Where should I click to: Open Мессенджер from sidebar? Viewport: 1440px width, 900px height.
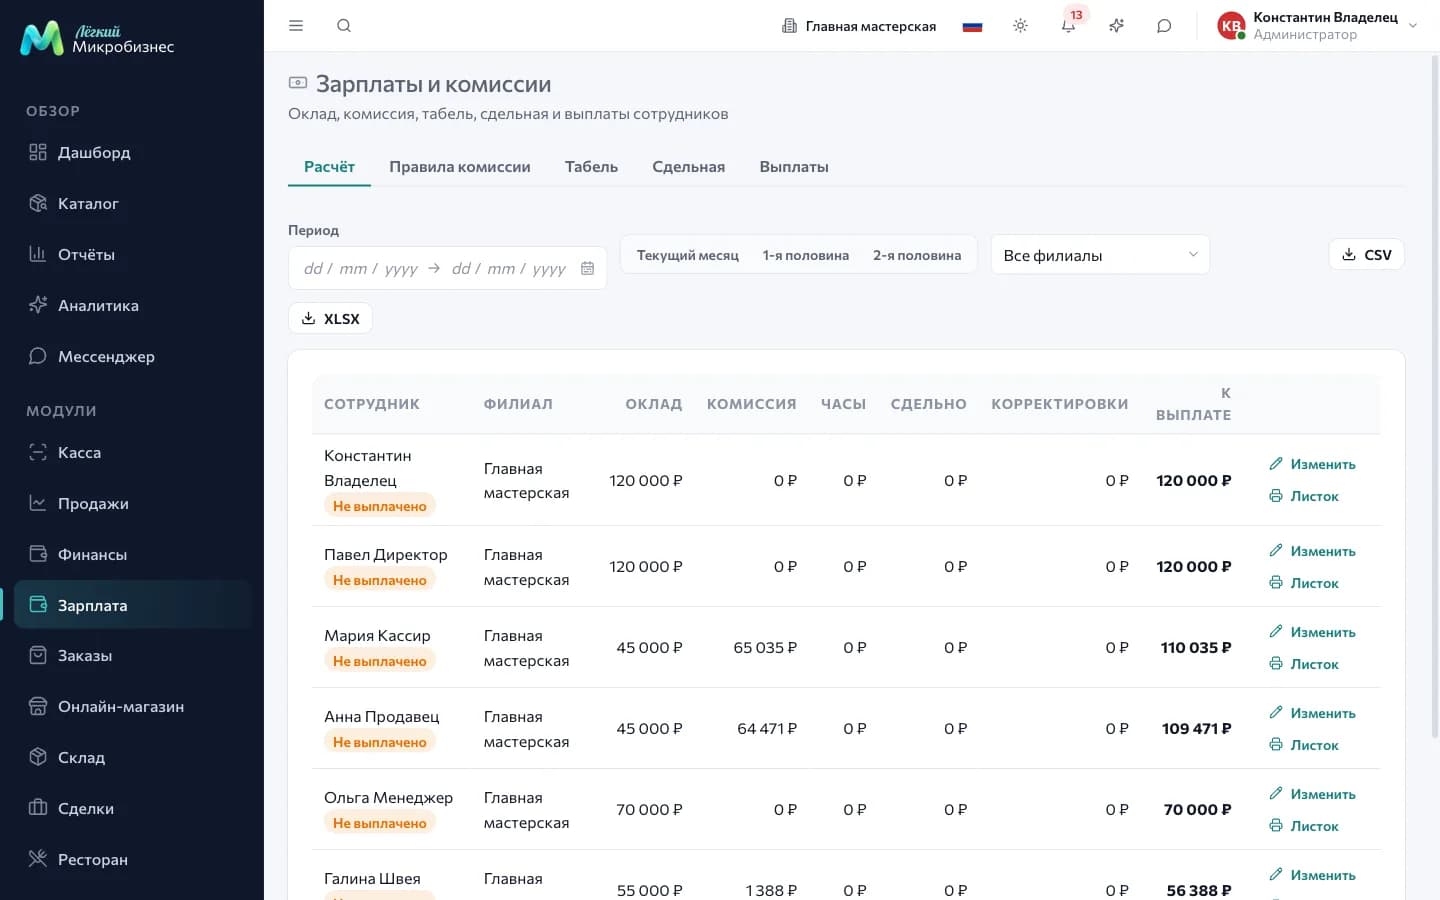coord(132,356)
